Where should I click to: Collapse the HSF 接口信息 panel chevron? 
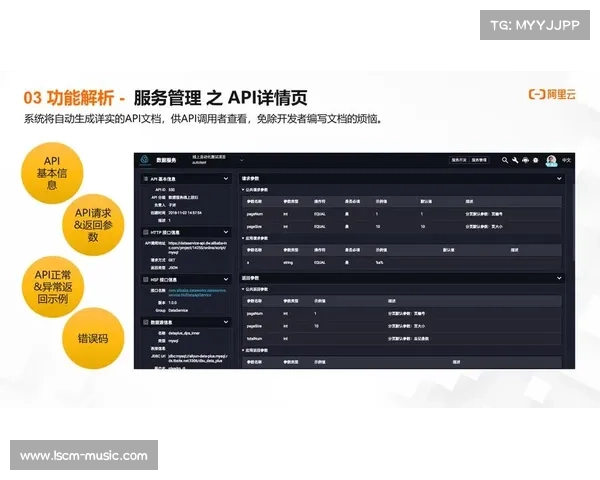coord(226,279)
